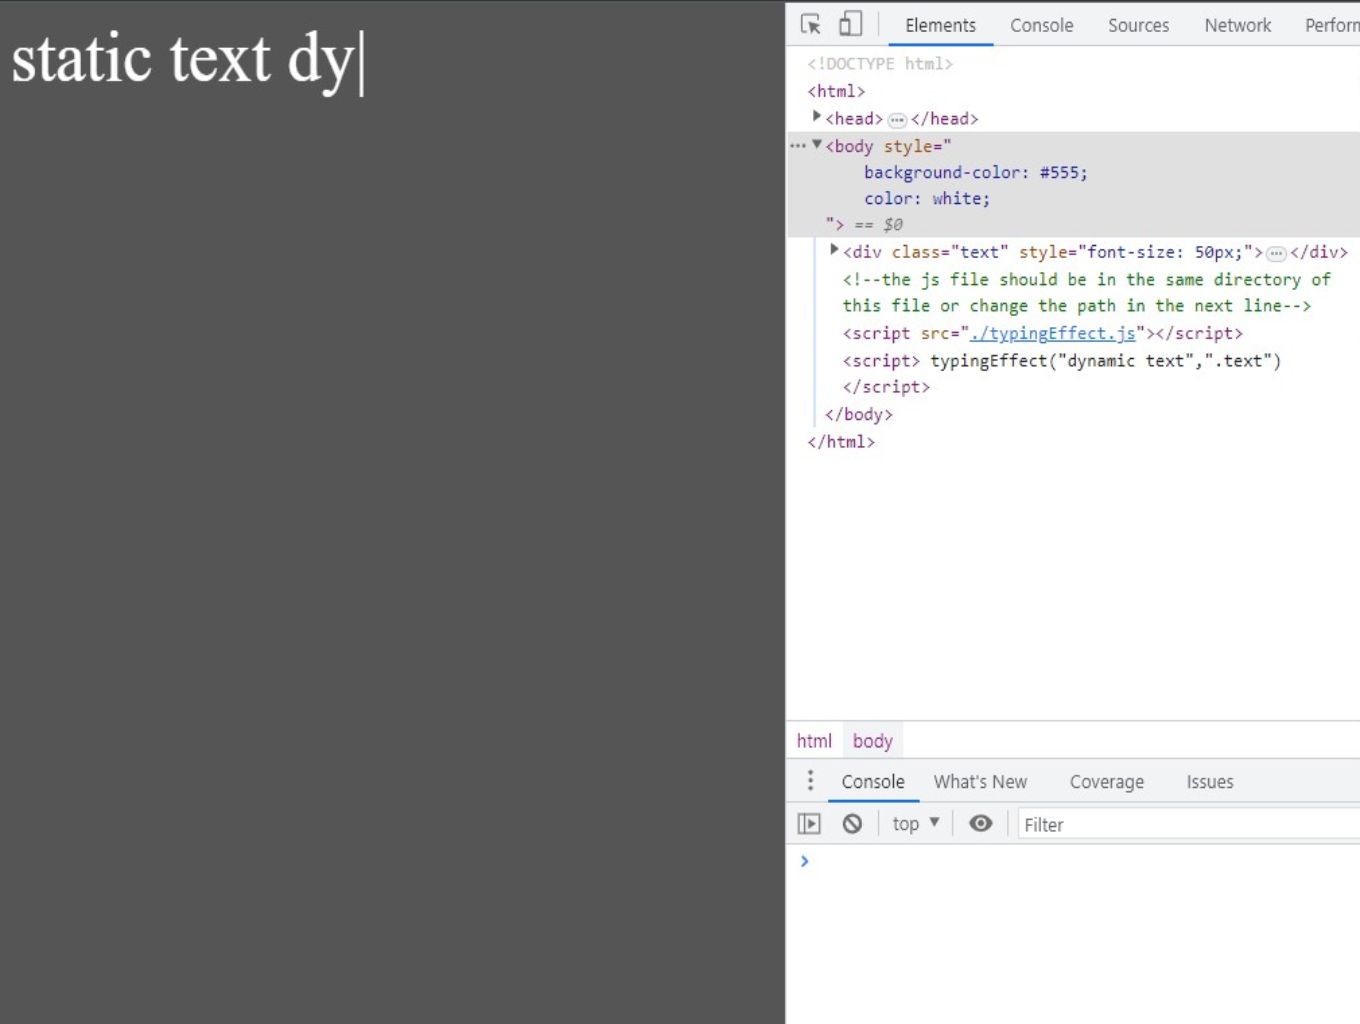Open the drawer three-dot menu
This screenshot has width=1360, height=1024.
(810, 780)
